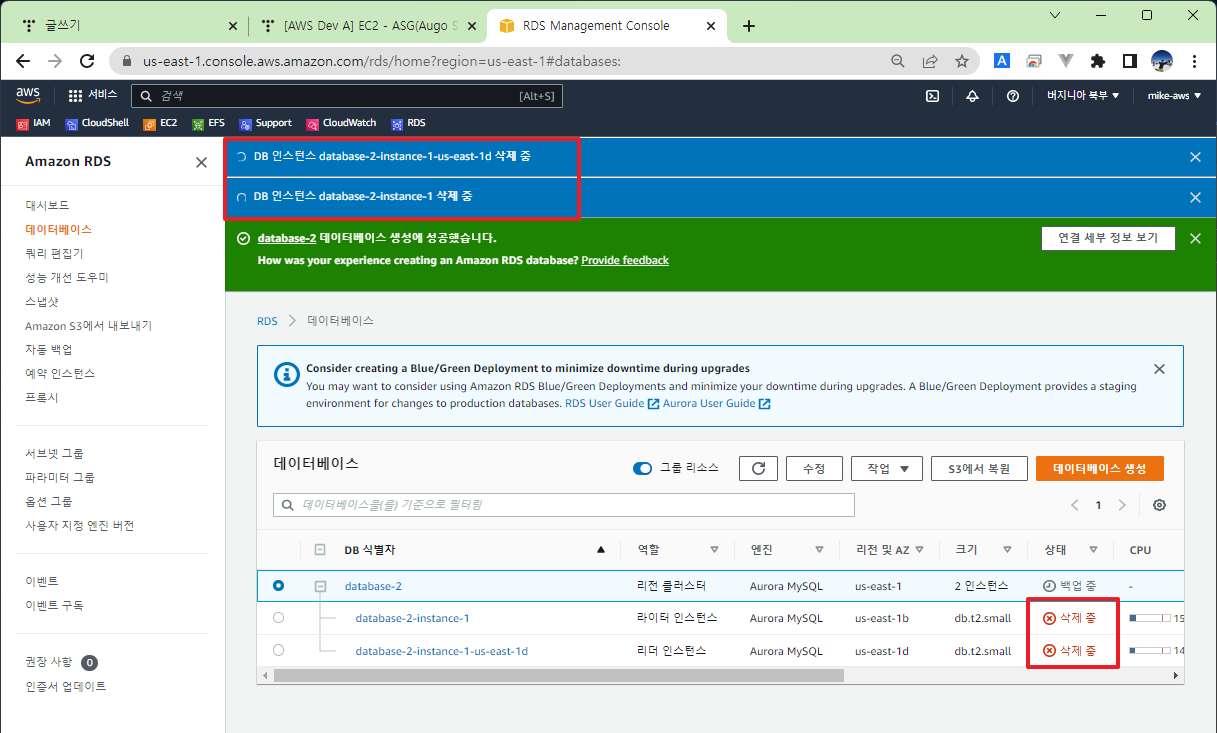Open the region selector 버지니아 북부
The height and width of the screenshot is (733, 1217).
click(x=1083, y=96)
